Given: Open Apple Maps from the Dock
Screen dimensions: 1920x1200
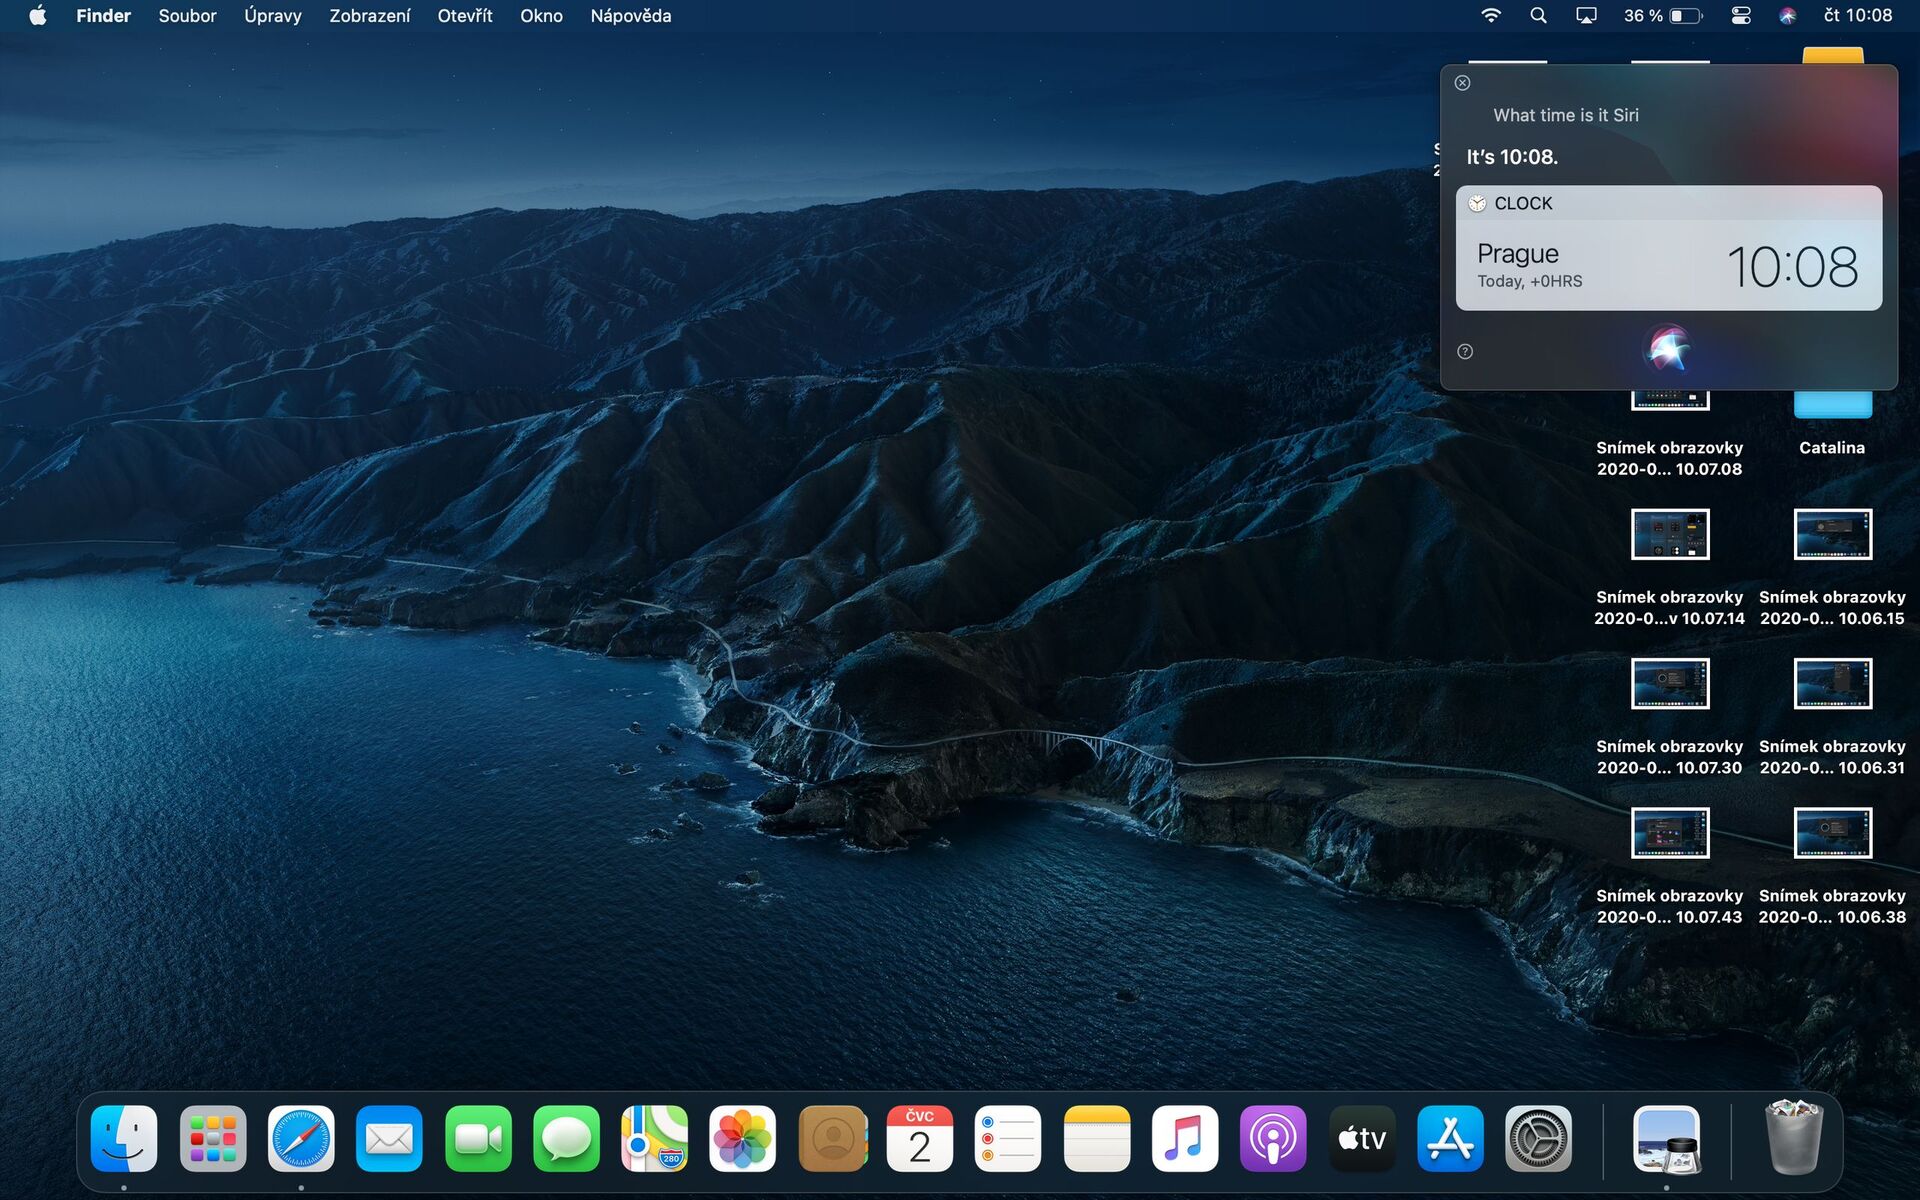Looking at the screenshot, I should coord(653,1138).
